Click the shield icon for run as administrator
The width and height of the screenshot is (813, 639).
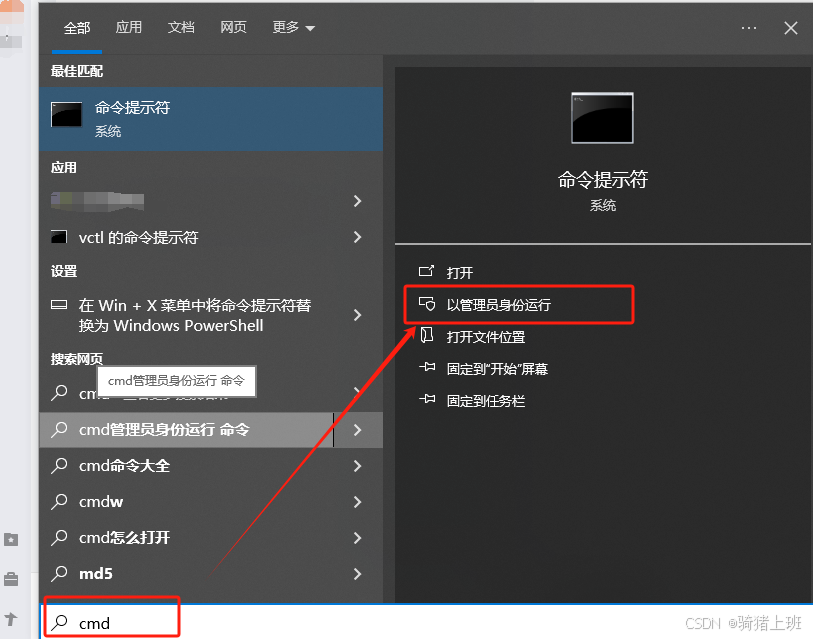[427, 304]
